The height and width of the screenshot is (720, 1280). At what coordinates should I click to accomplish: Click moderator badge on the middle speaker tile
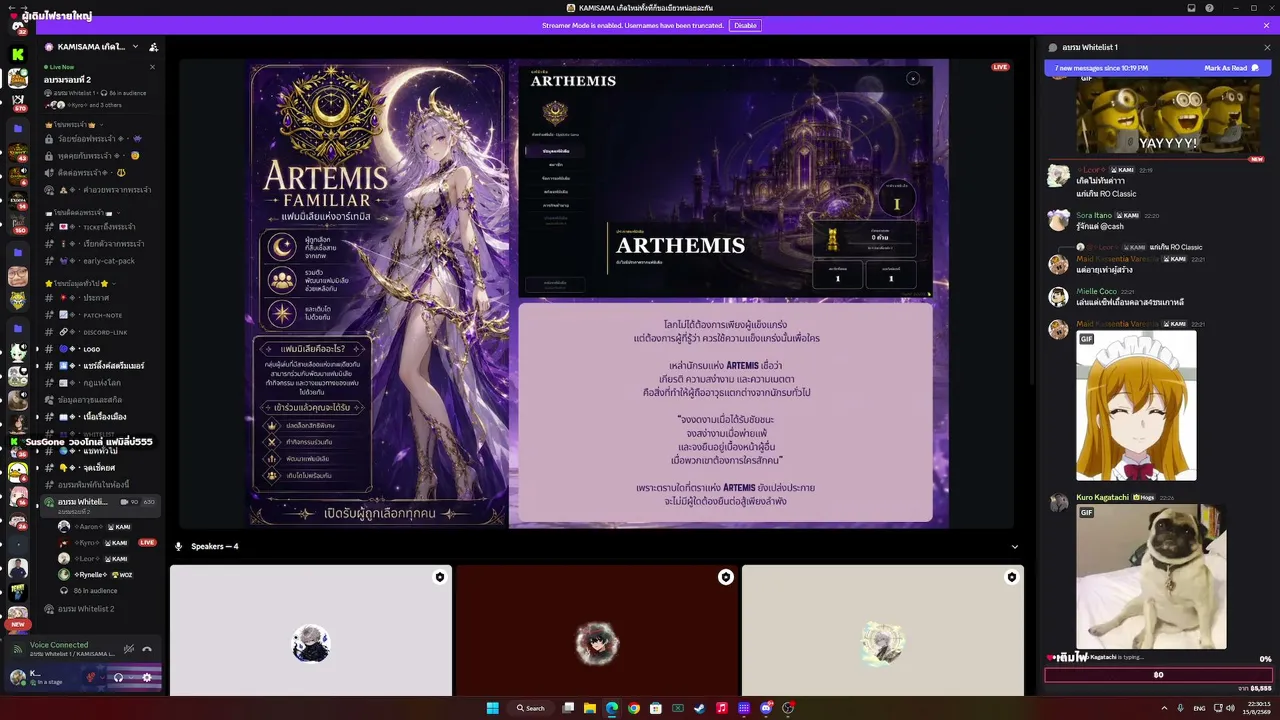coord(726,577)
